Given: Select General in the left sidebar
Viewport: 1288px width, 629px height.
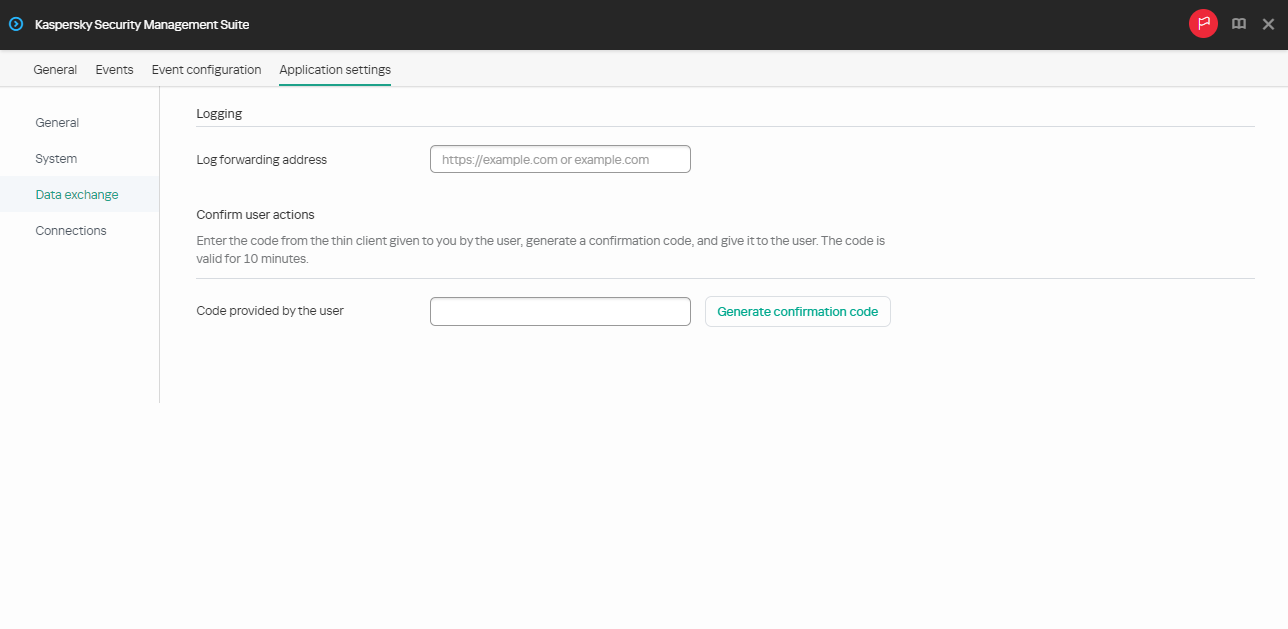Looking at the screenshot, I should [x=57, y=122].
